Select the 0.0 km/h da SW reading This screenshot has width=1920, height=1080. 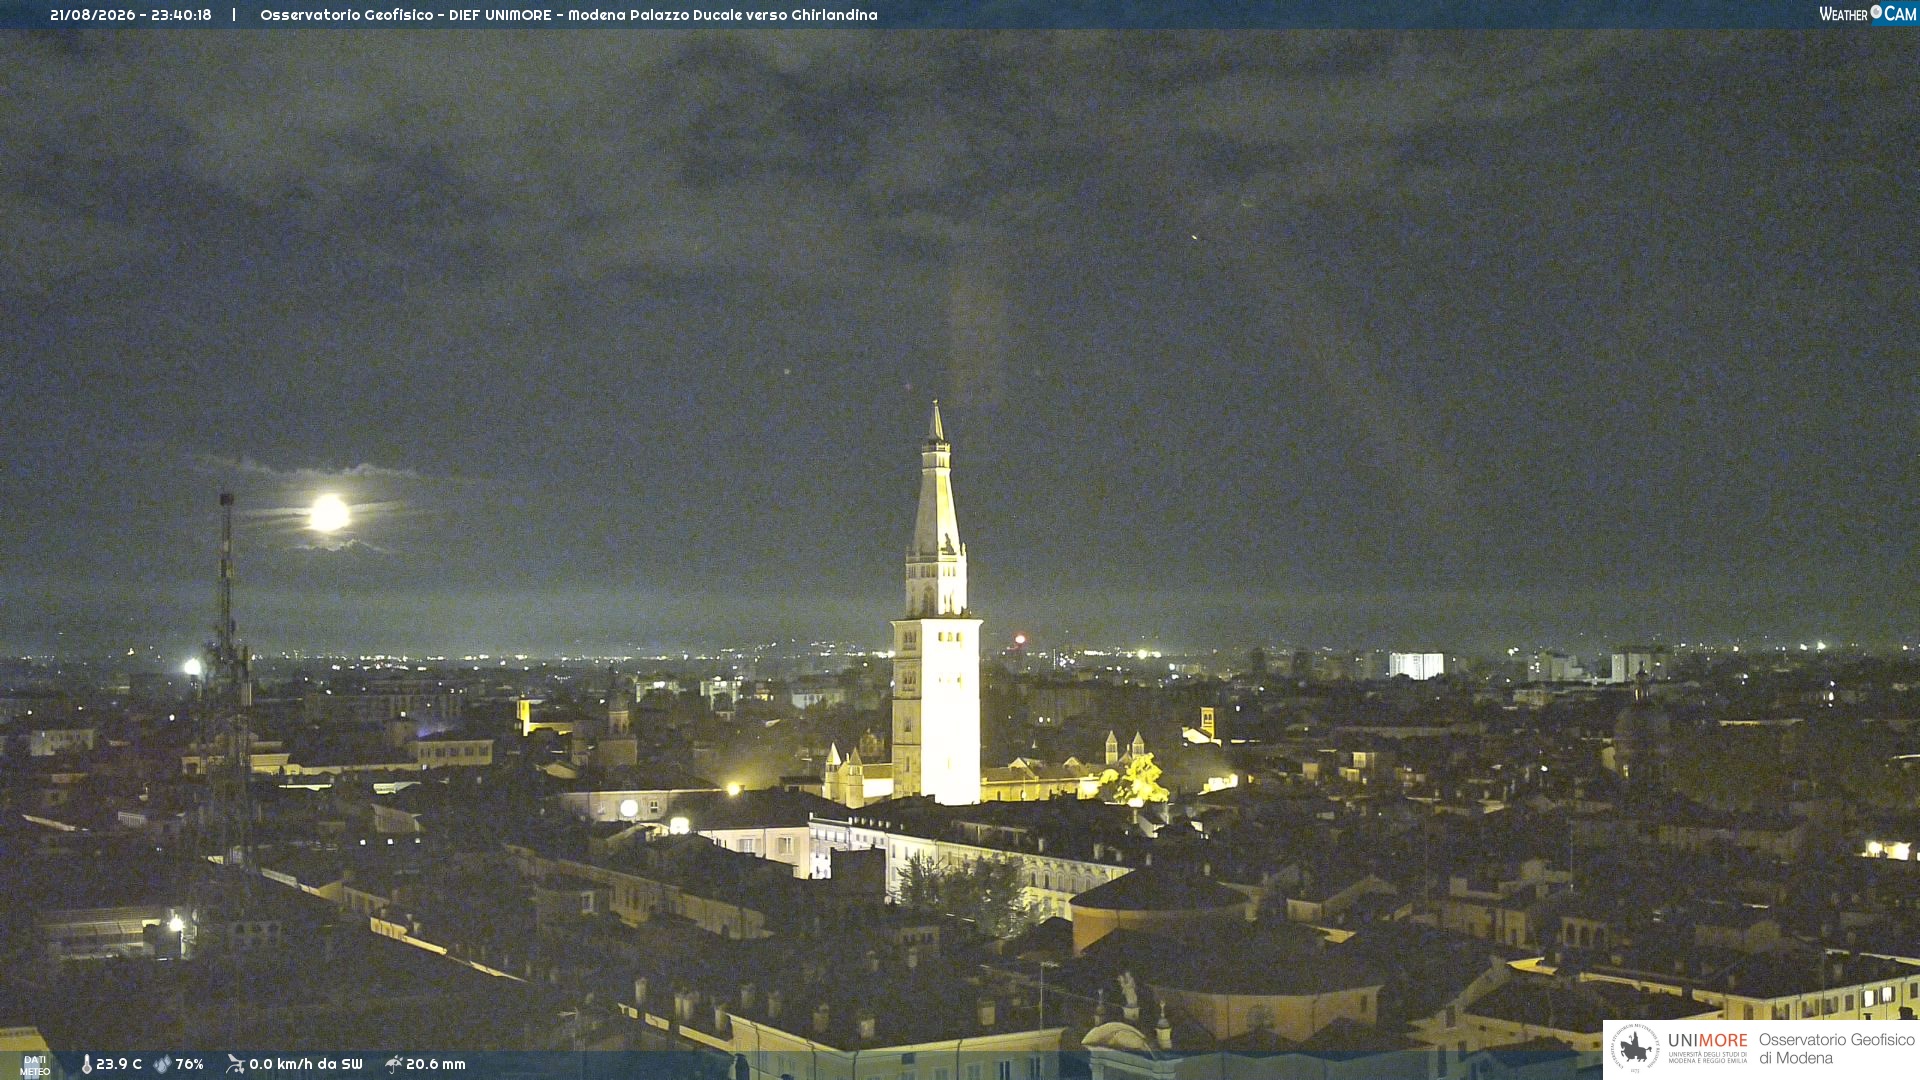coord(306,1064)
